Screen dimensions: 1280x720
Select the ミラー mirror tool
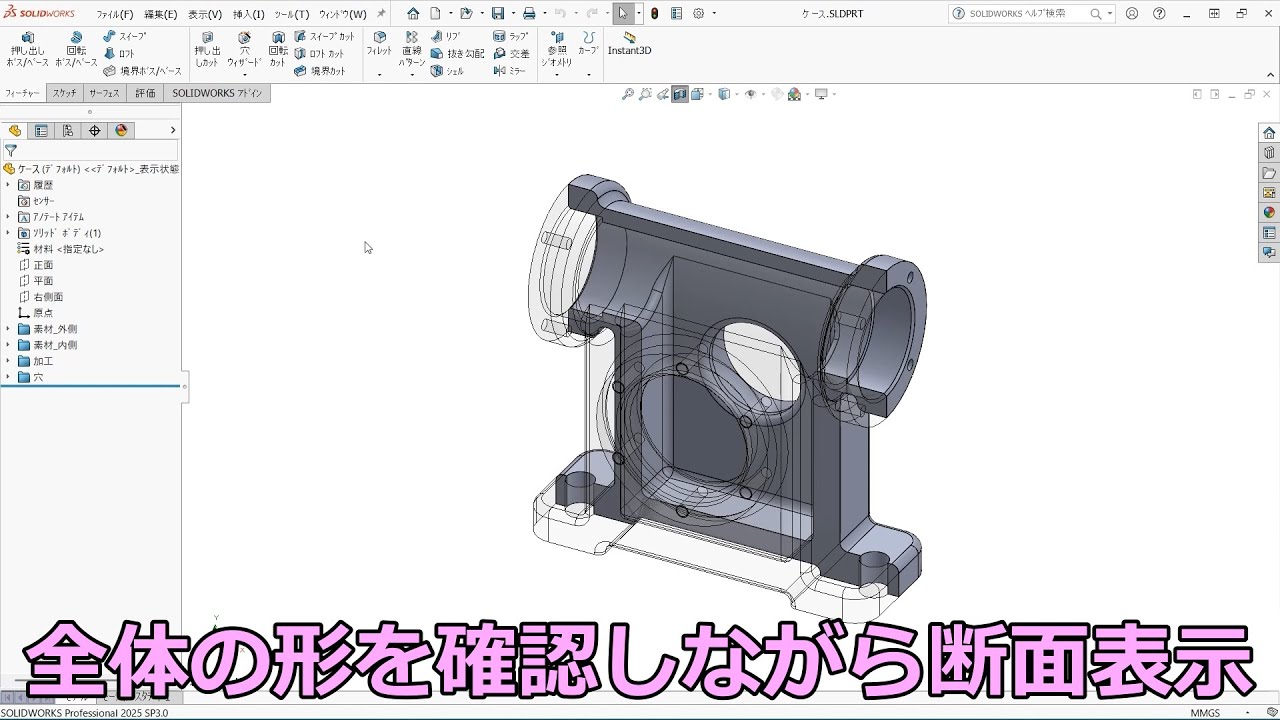pos(510,71)
